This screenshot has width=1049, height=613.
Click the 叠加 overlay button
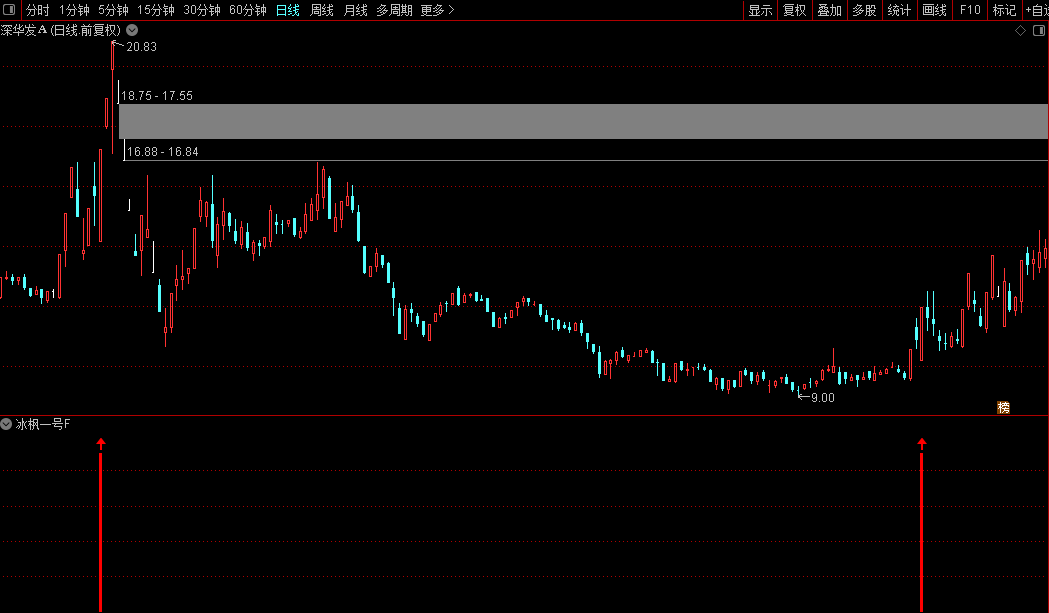point(830,10)
